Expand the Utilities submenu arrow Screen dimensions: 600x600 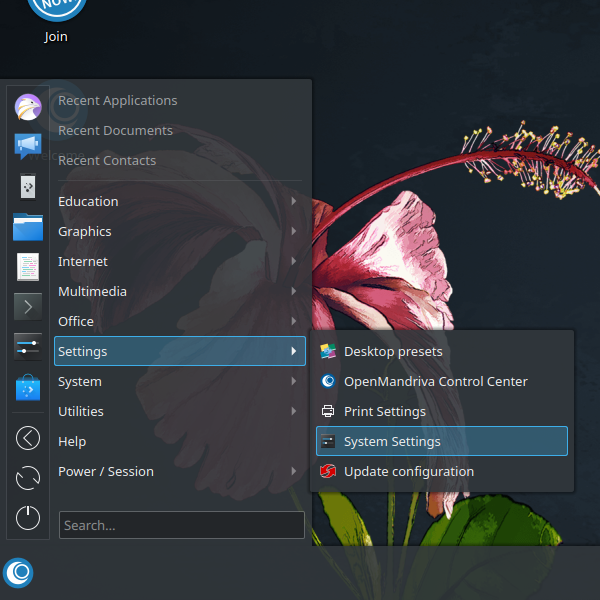coord(293,411)
